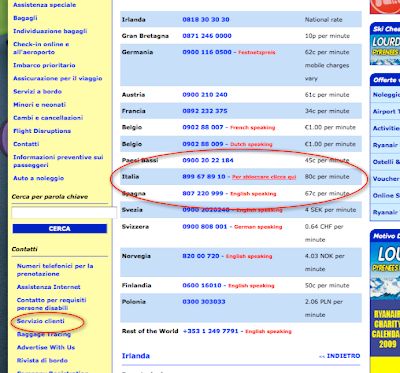Click the blue CERCA search button
This screenshot has width=400, height=373.
[60, 229]
